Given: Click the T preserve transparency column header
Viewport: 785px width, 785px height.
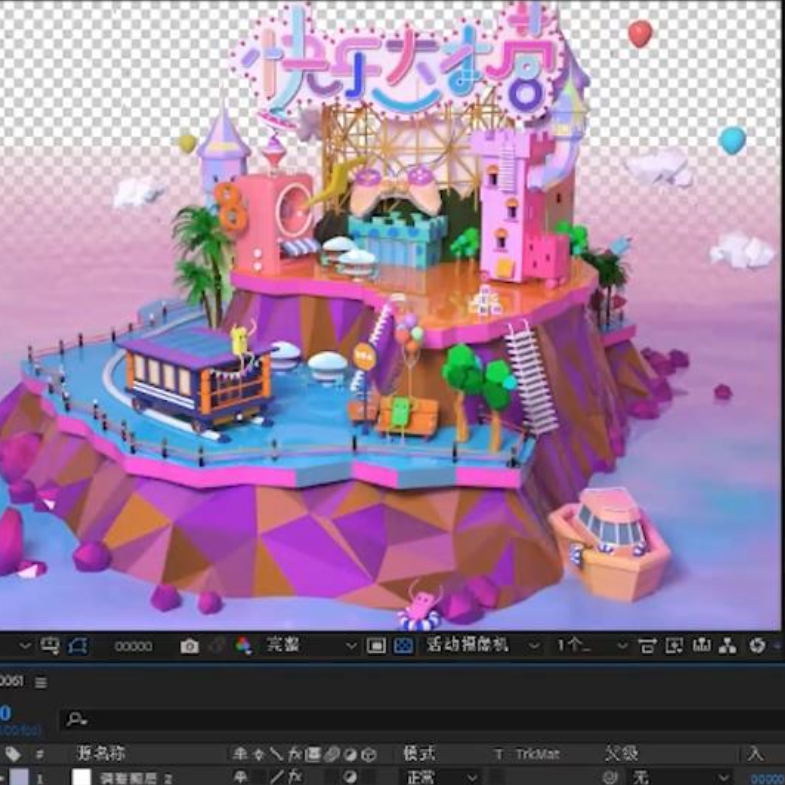Looking at the screenshot, I should pyautogui.click(x=498, y=754).
